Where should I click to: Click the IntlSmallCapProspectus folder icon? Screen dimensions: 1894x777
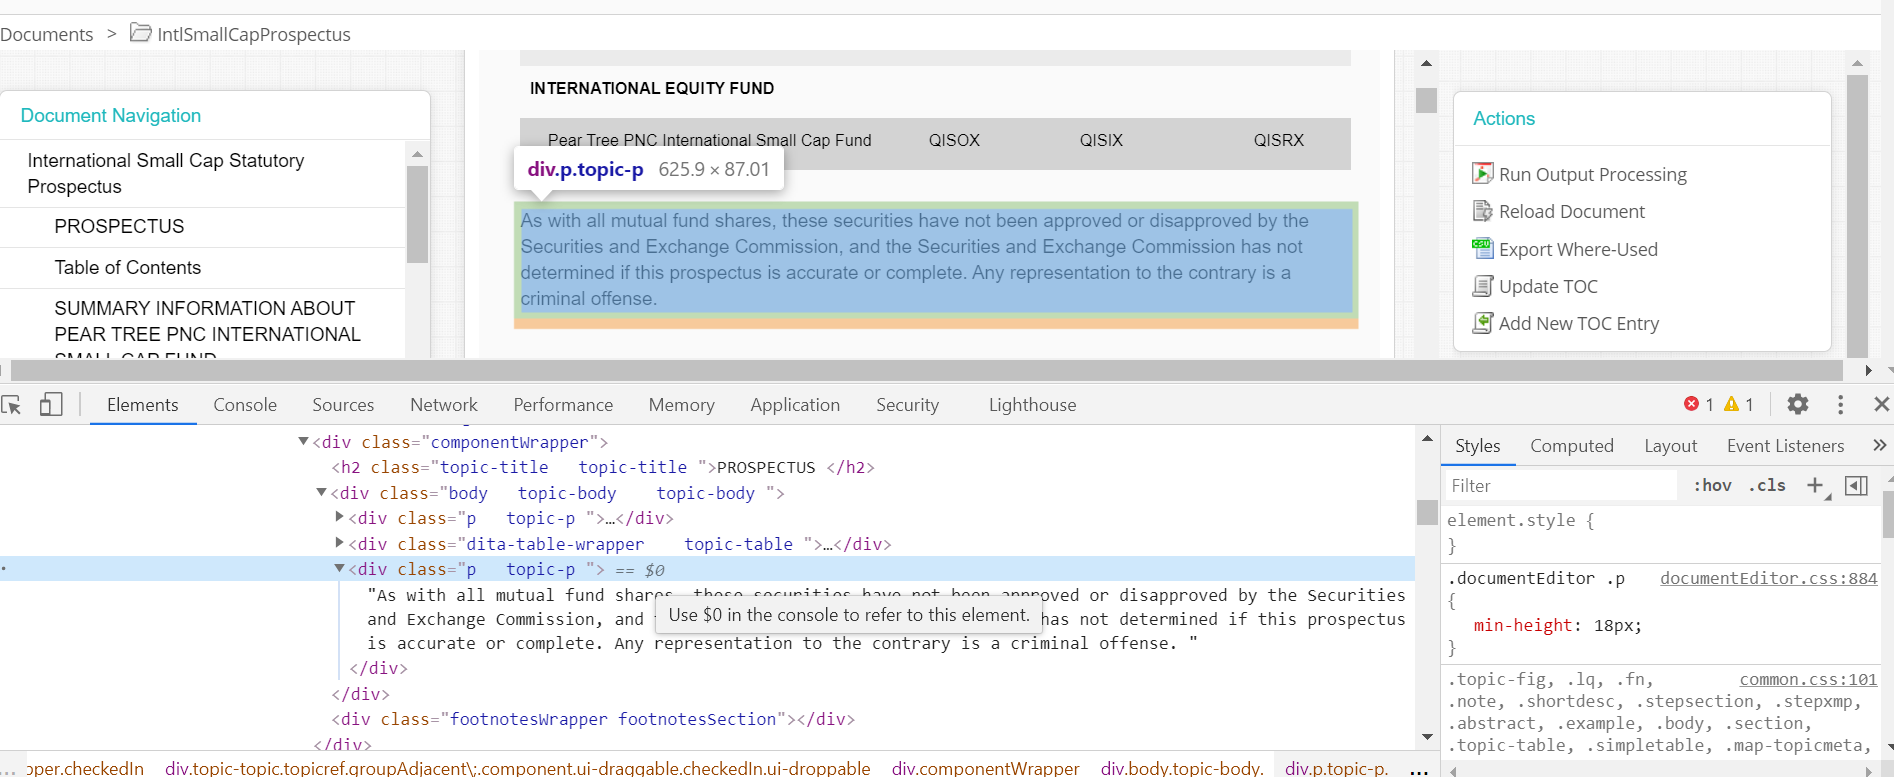141,33
